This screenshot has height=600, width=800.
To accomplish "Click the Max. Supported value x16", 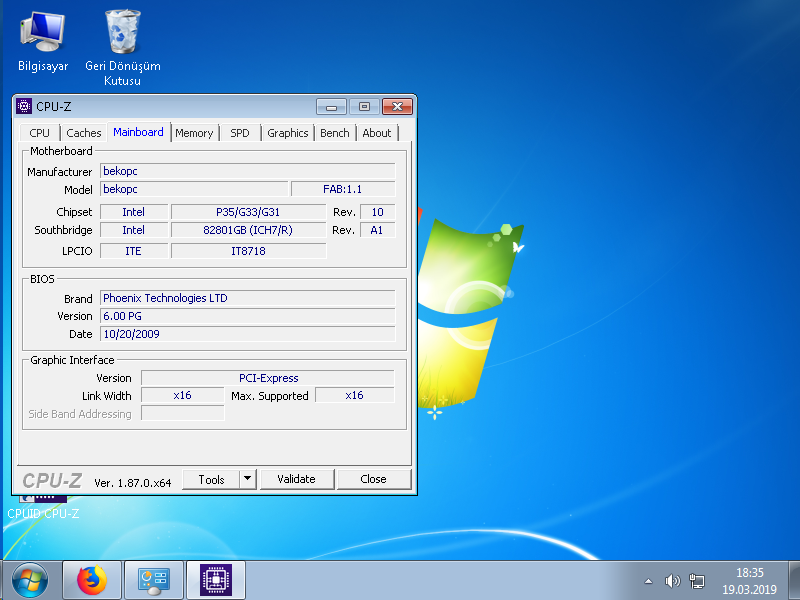I will [355, 395].
